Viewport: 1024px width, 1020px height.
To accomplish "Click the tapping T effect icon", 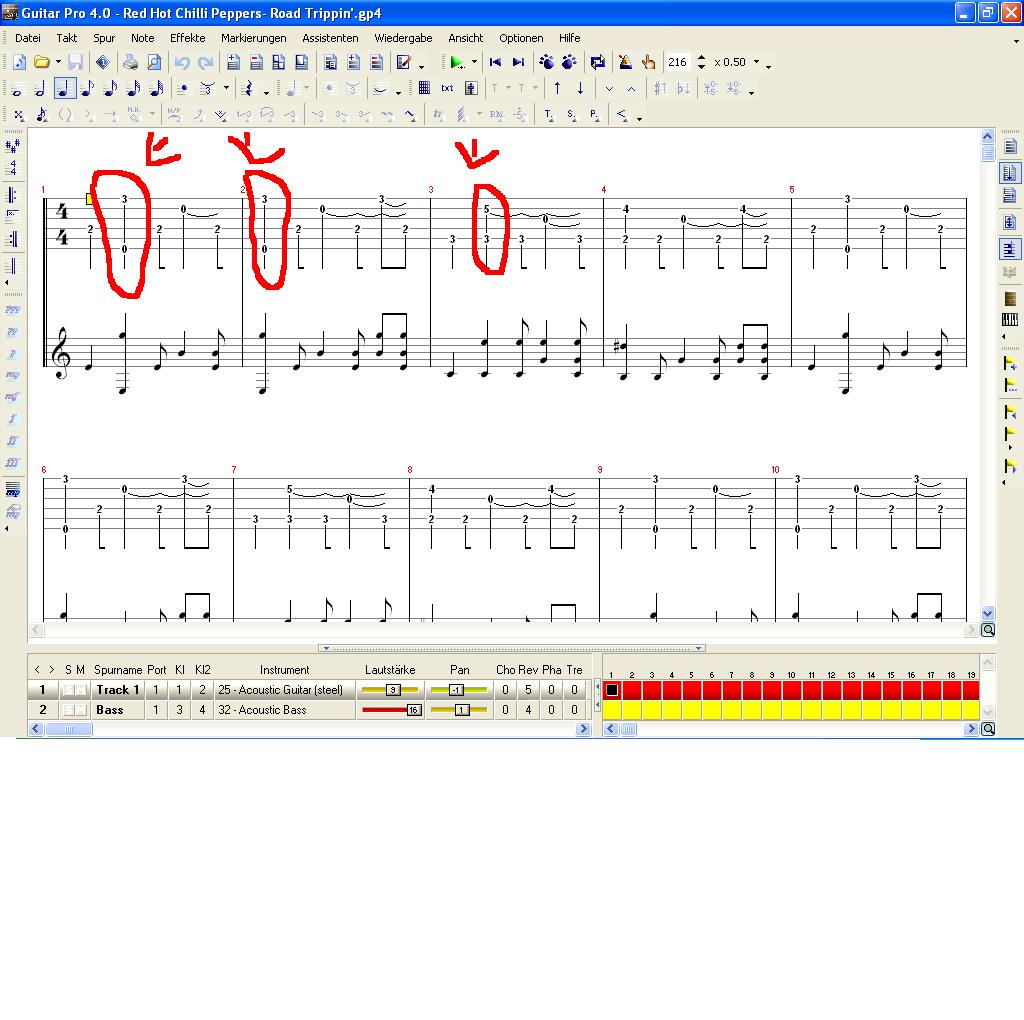I will [x=548, y=115].
